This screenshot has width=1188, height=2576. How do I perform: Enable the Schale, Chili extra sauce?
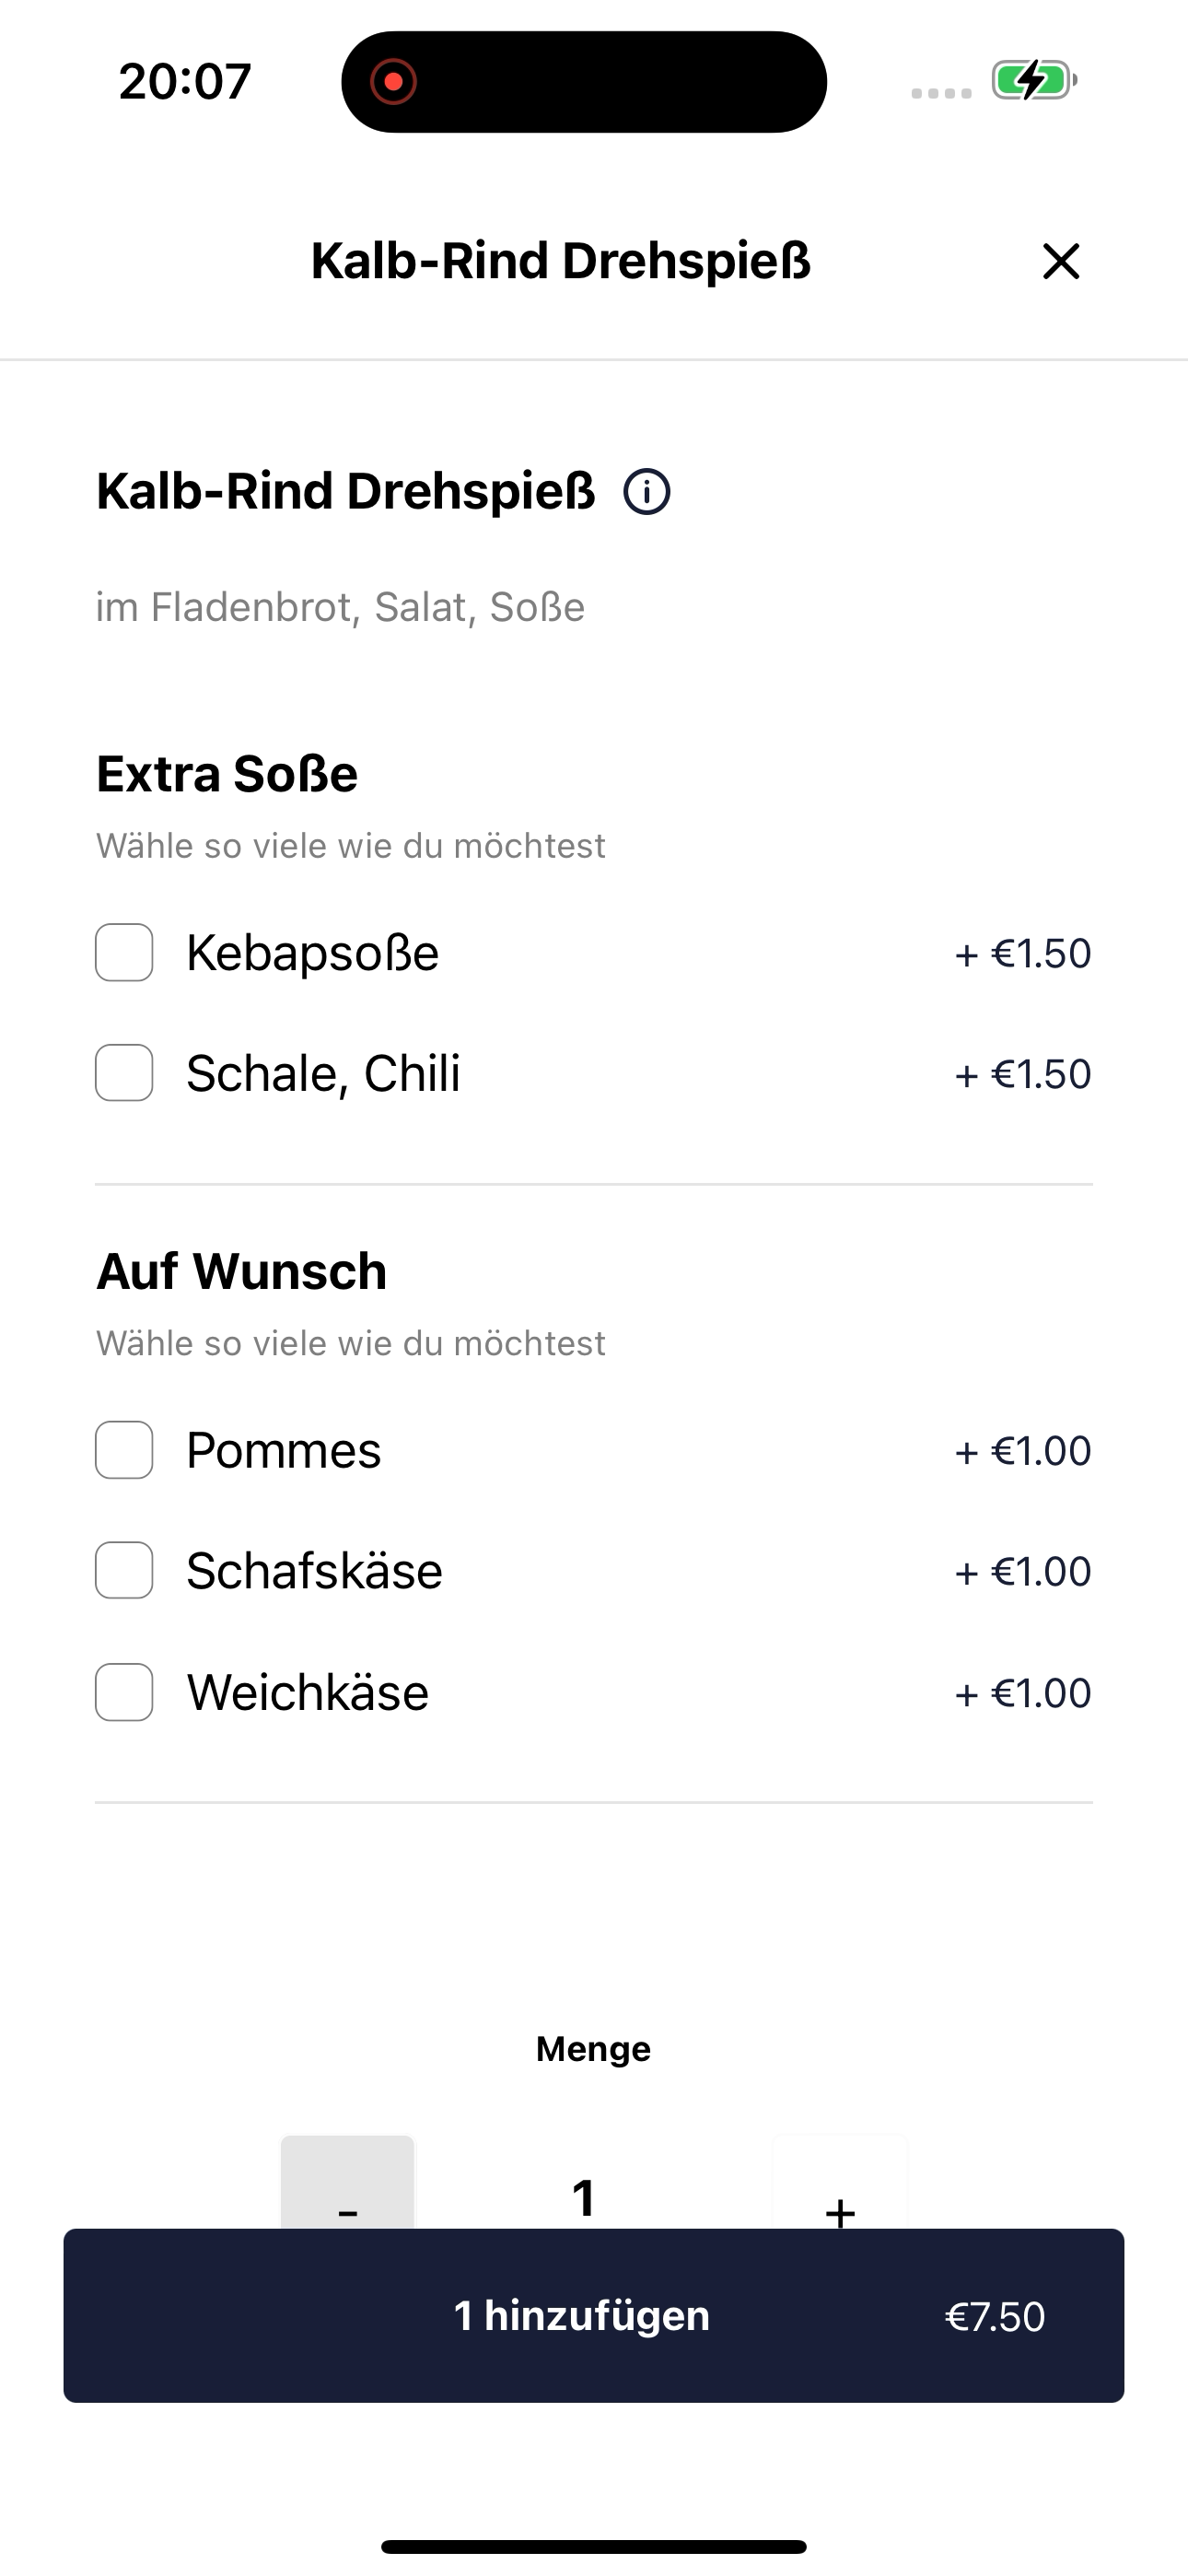124,1073
